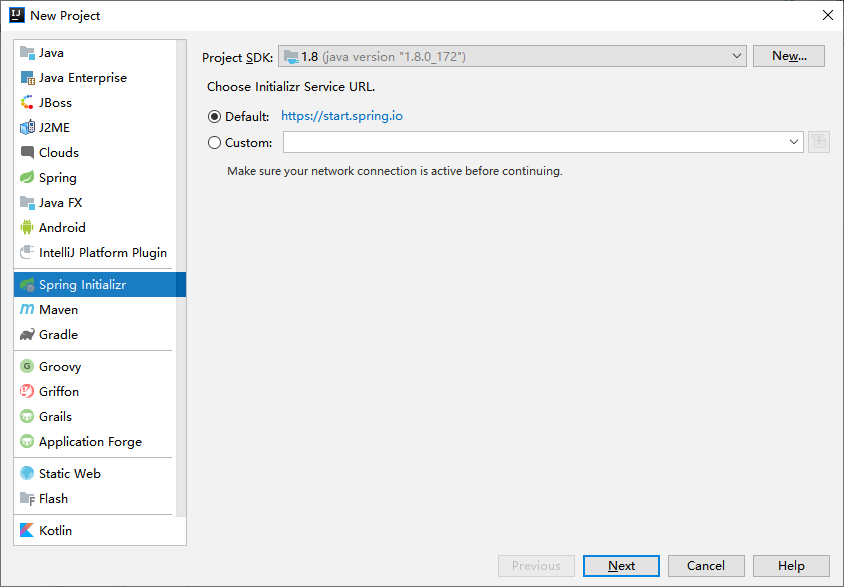Click inside the Custom URL text field

[534, 142]
